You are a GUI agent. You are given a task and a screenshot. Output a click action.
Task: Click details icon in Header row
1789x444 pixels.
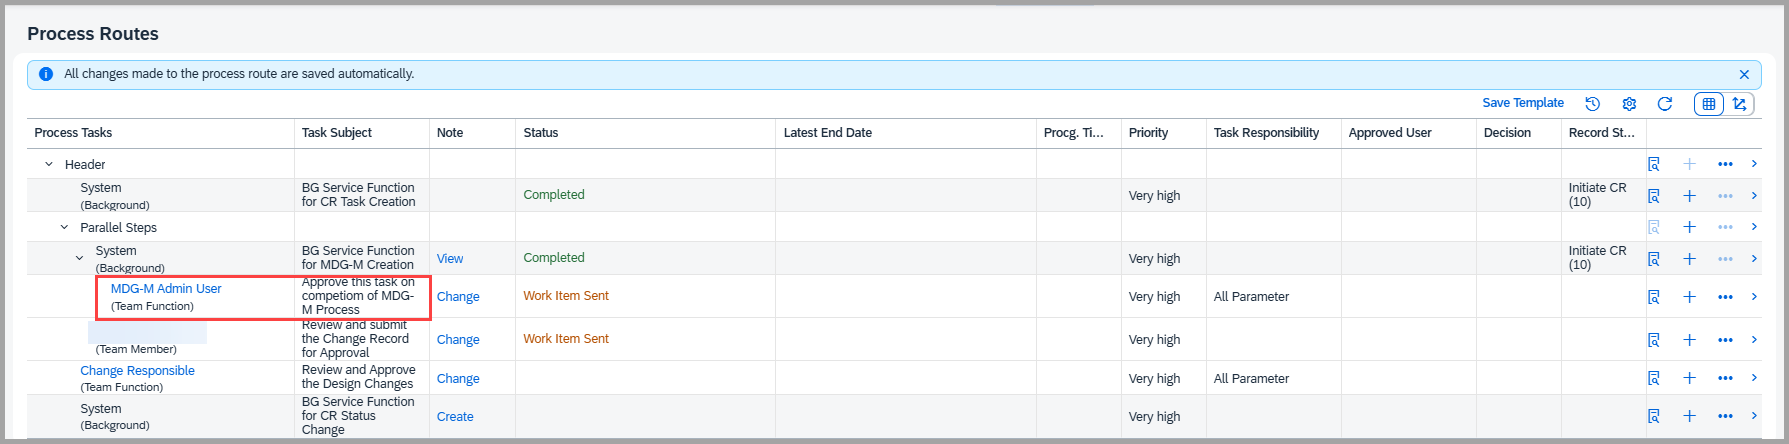(x=1654, y=164)
